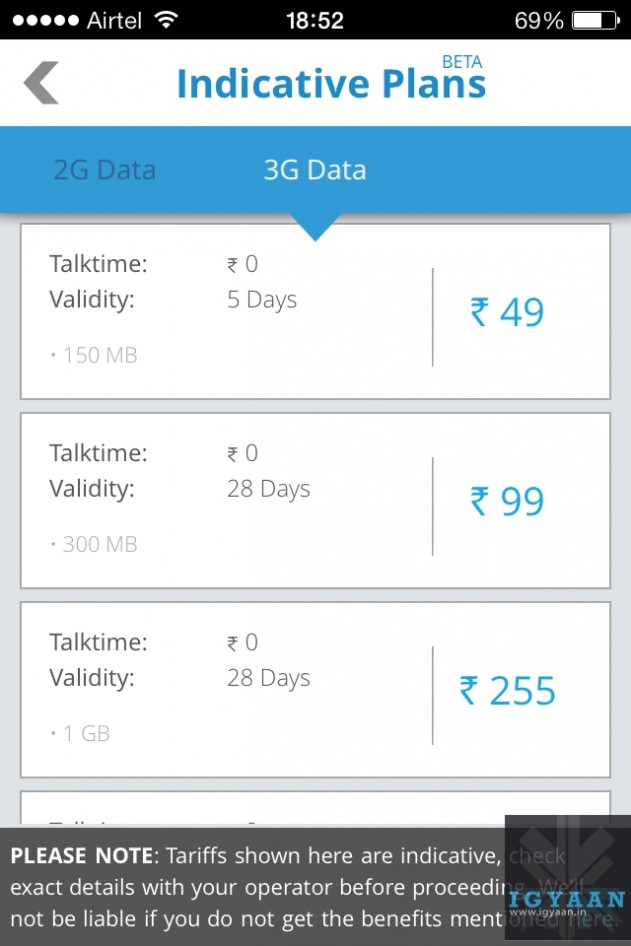
Task: Tap the Wi-Fi icon in status bar
Action: [x=166, y=20]
